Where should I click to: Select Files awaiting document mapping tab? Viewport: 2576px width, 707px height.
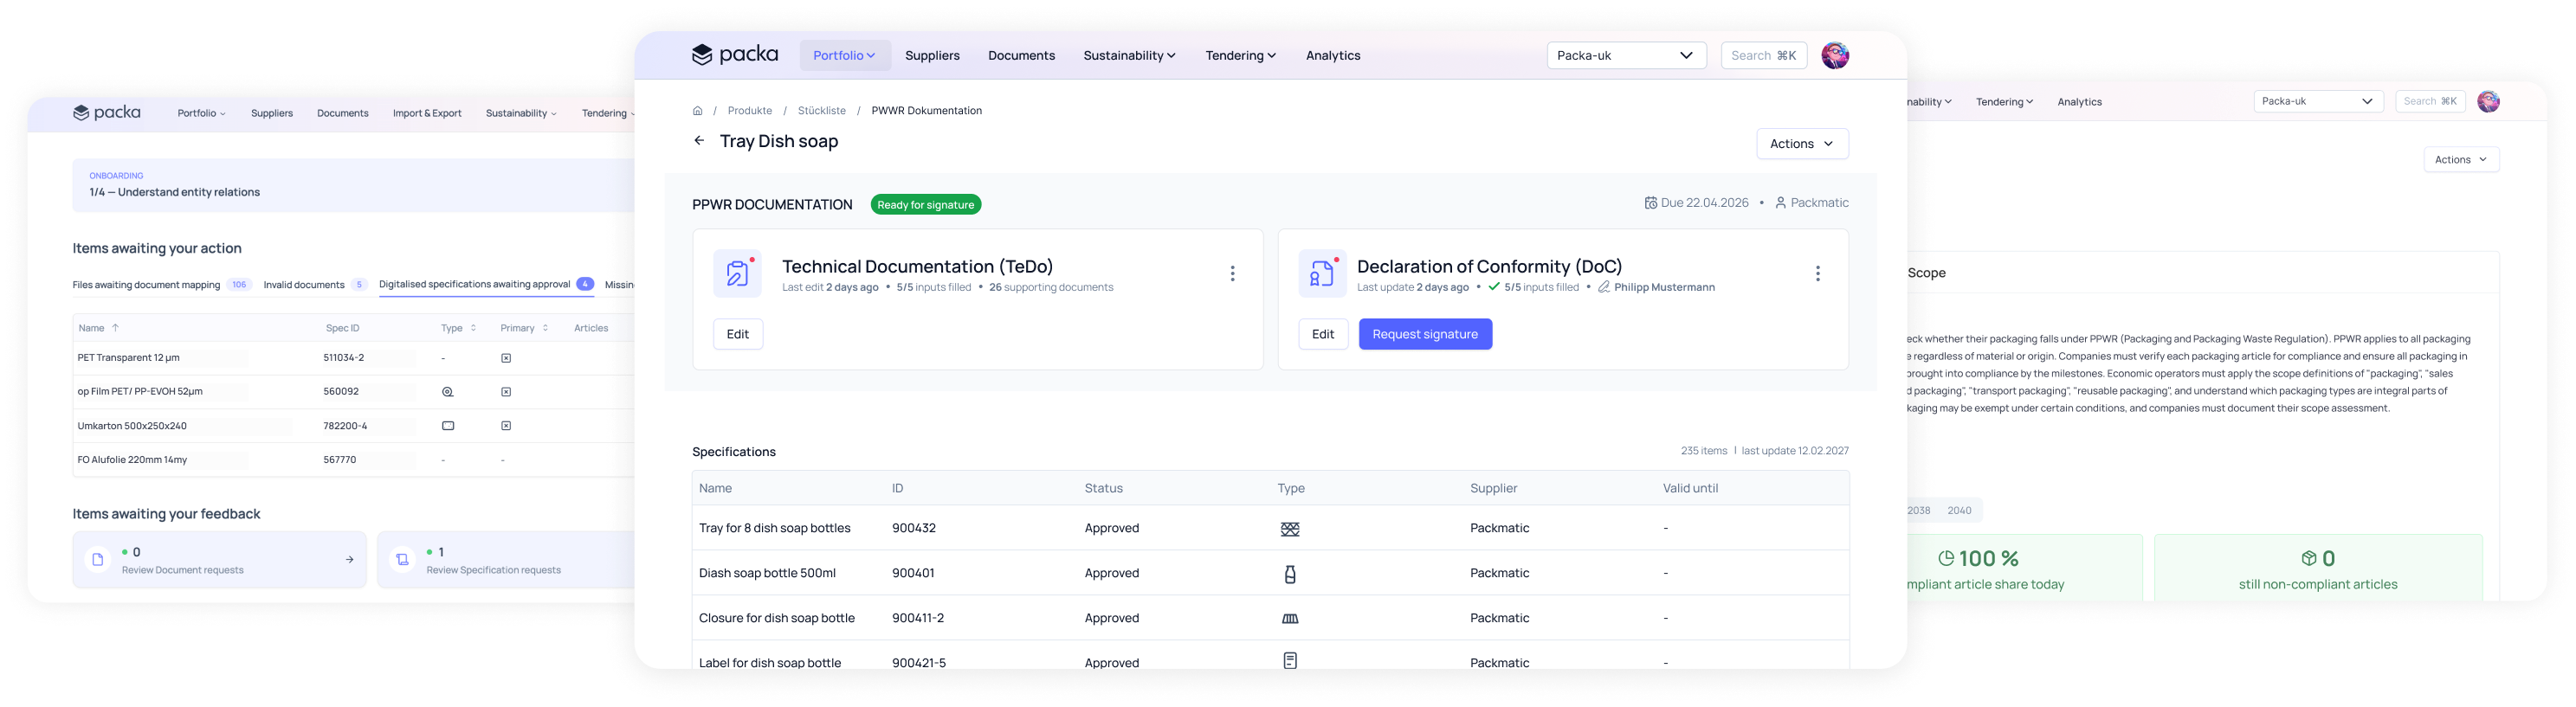(161, 285)
